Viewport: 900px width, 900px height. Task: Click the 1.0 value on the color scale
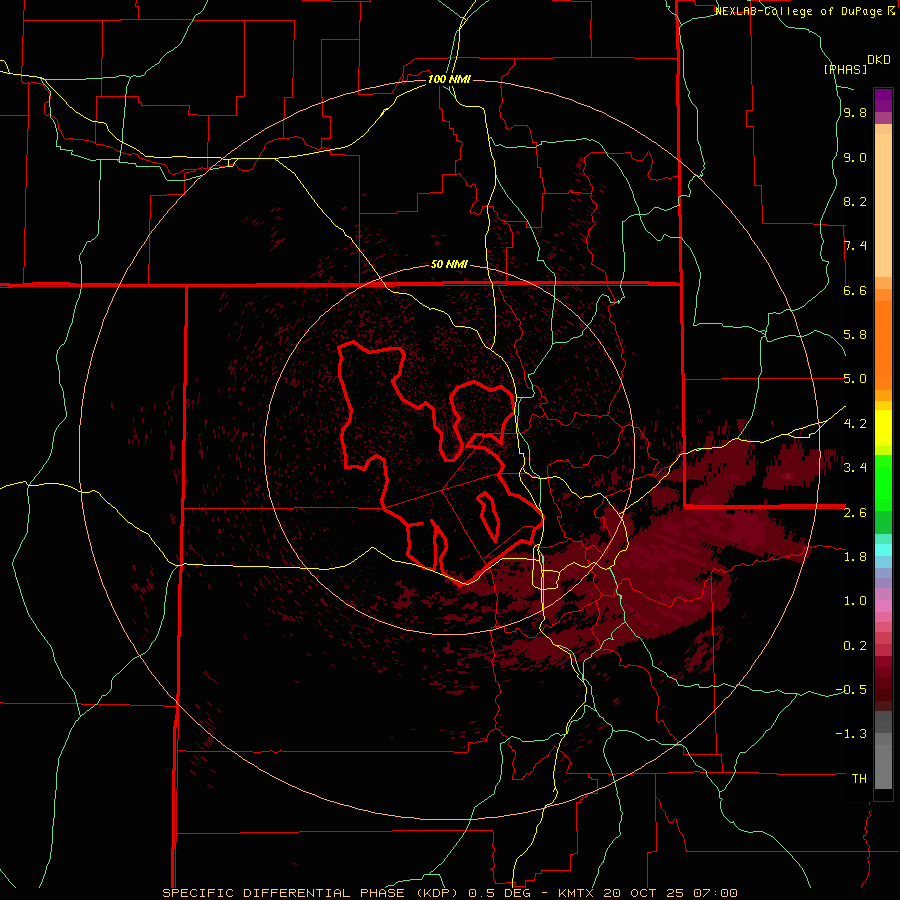coord(855,600)
